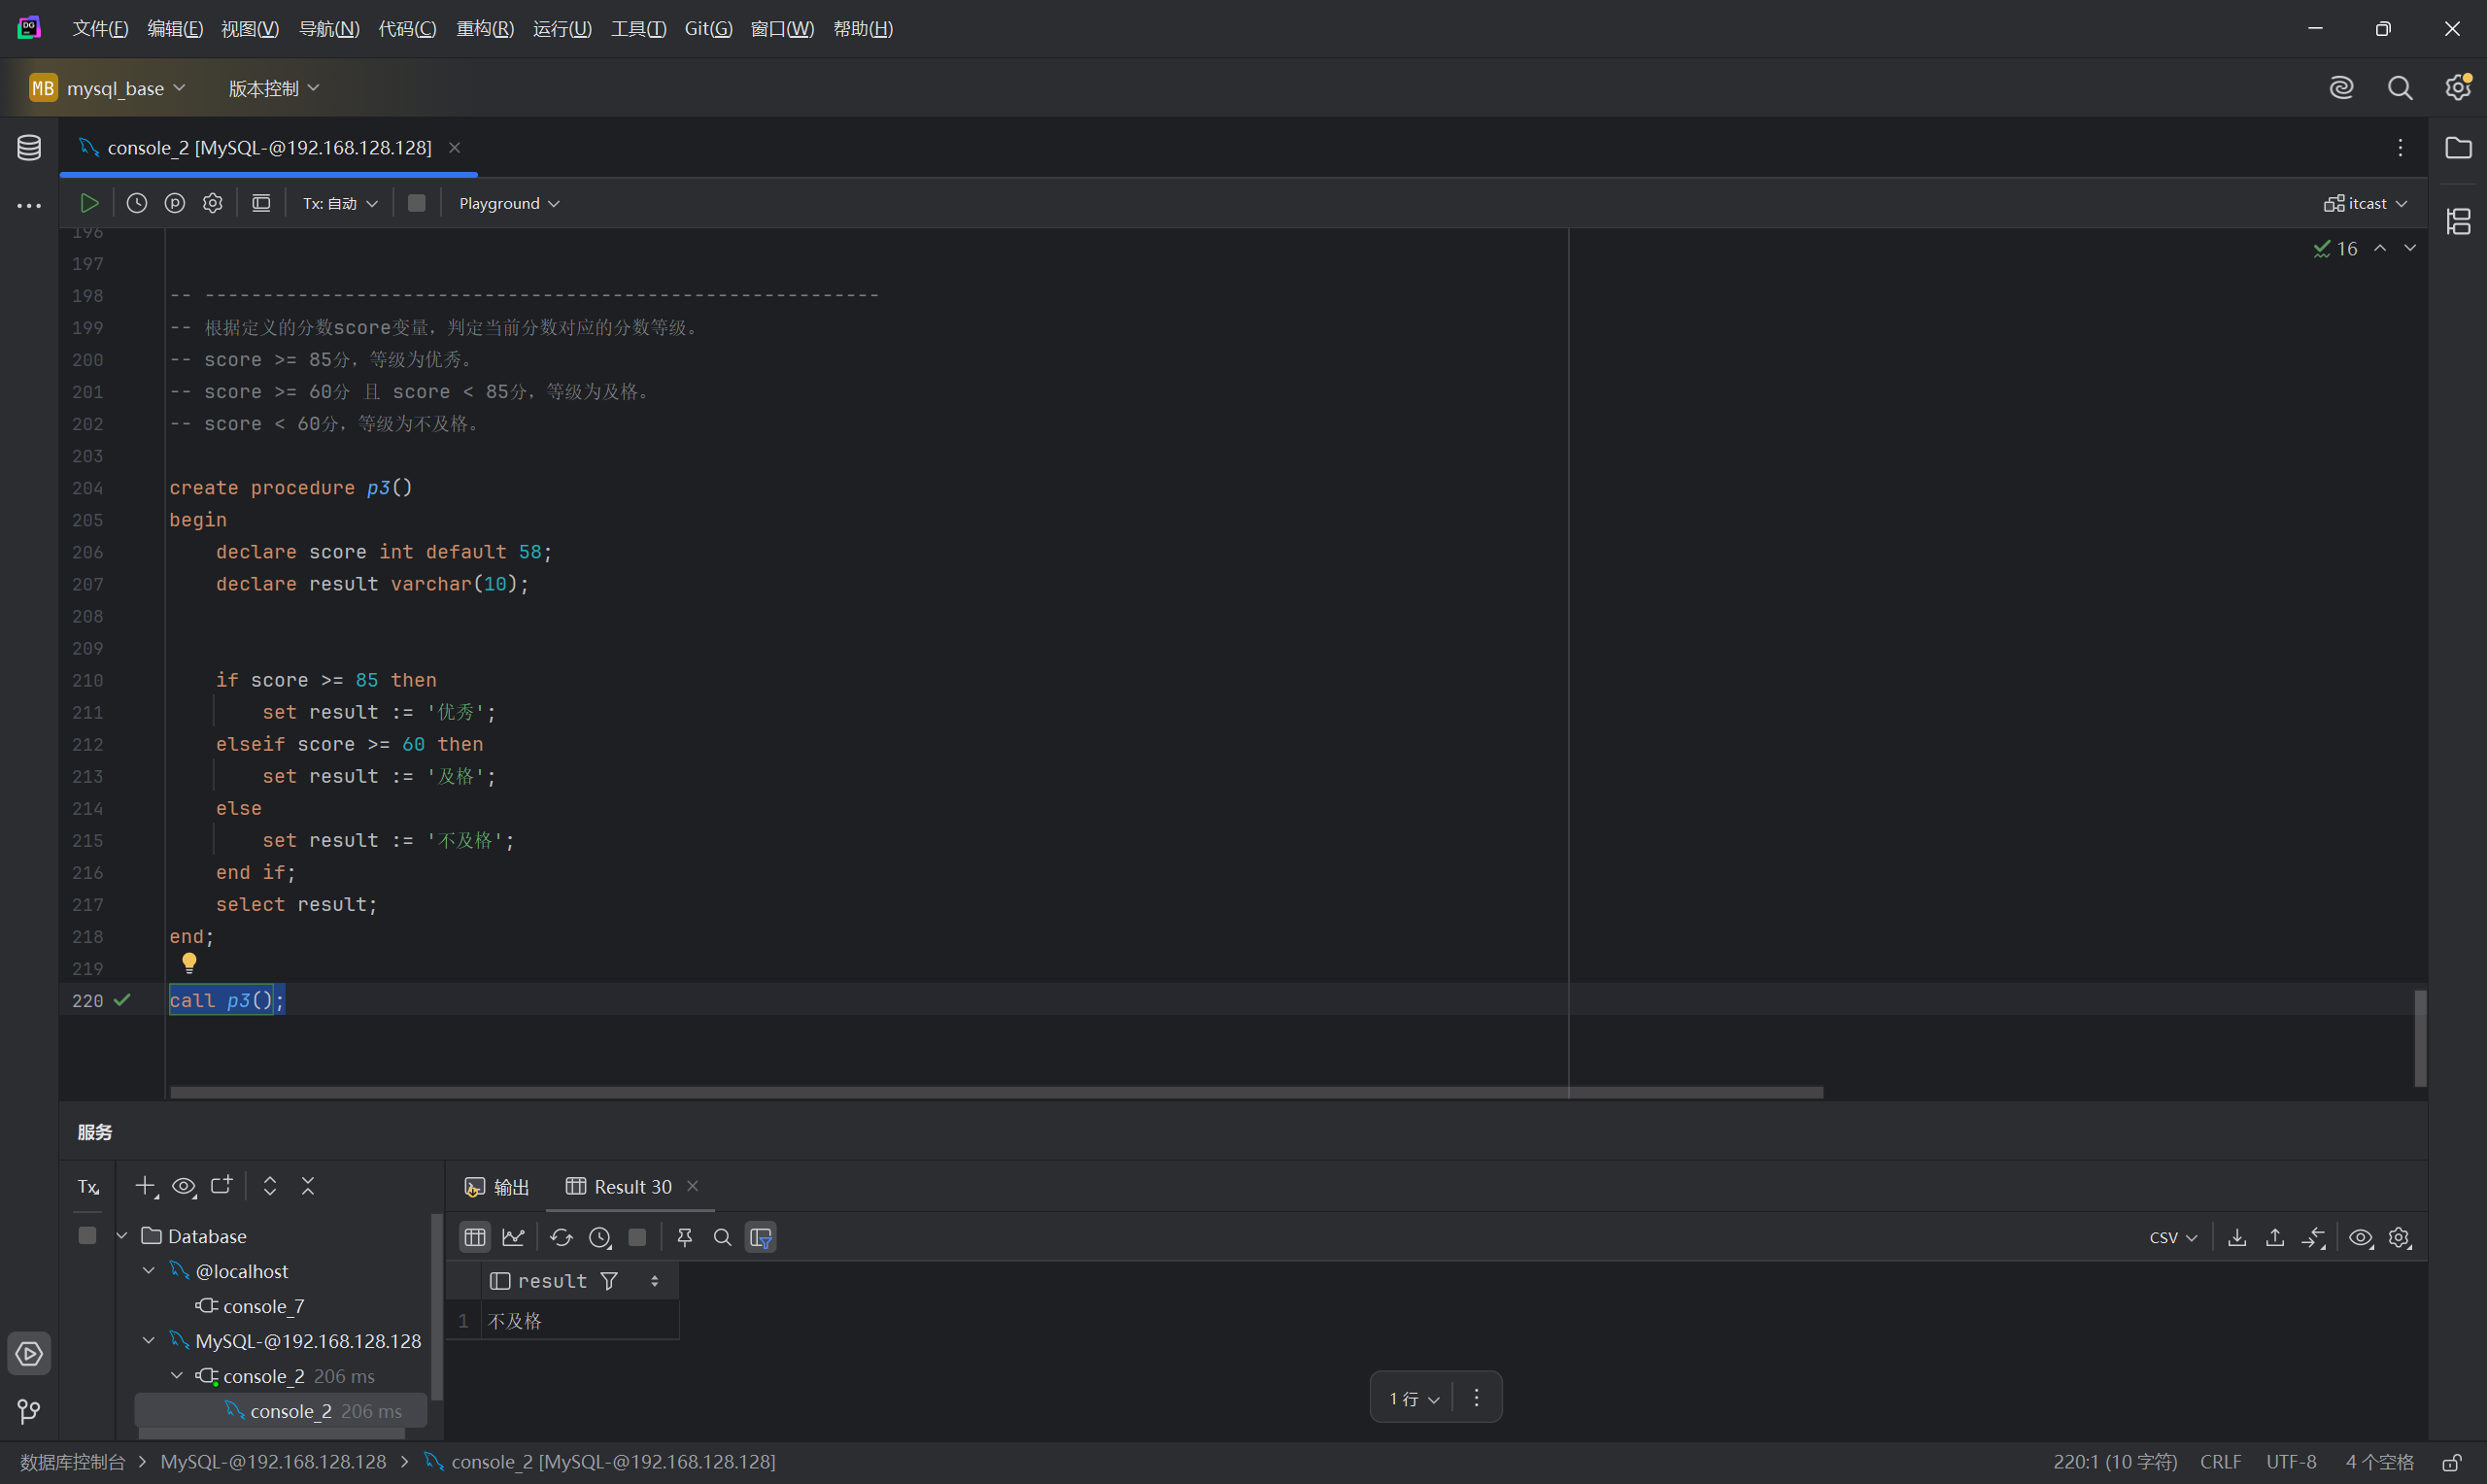Click the chart view icon in result toolbar
This screenshot has width=2487, height=1484.
click(x=514, y=1237)
